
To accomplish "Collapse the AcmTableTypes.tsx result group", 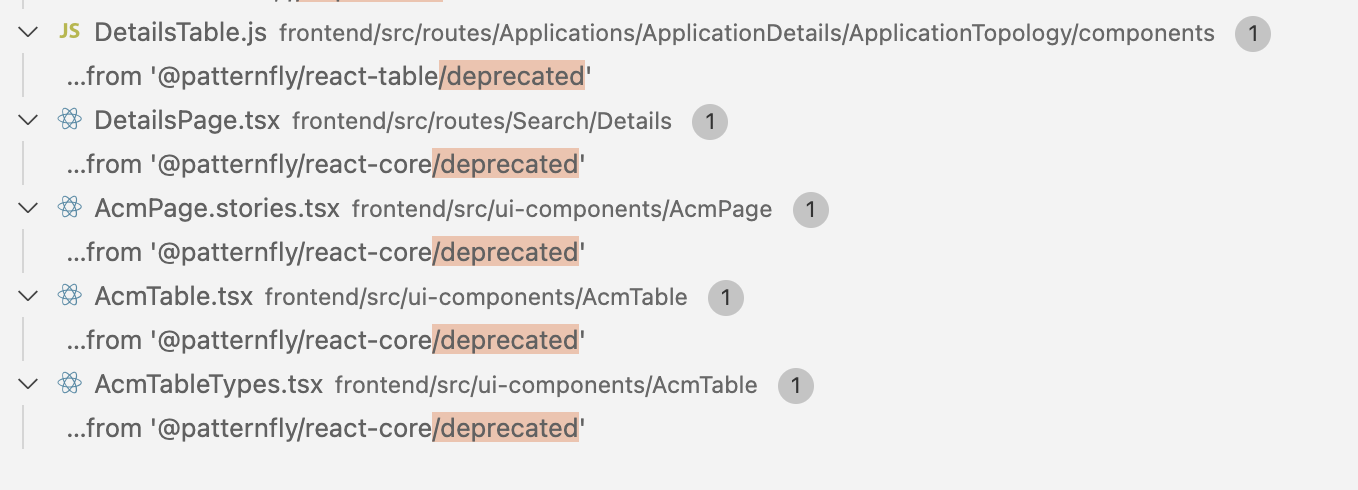I will pyautogui.click(x=27, y=385).
